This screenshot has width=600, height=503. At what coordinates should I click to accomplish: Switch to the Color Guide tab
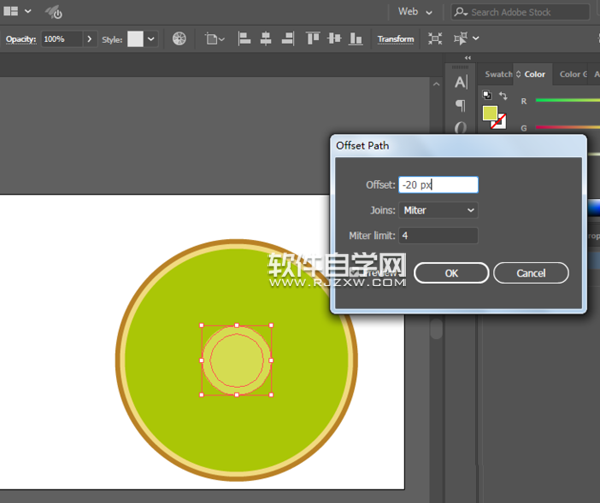(x=573, y=74)
